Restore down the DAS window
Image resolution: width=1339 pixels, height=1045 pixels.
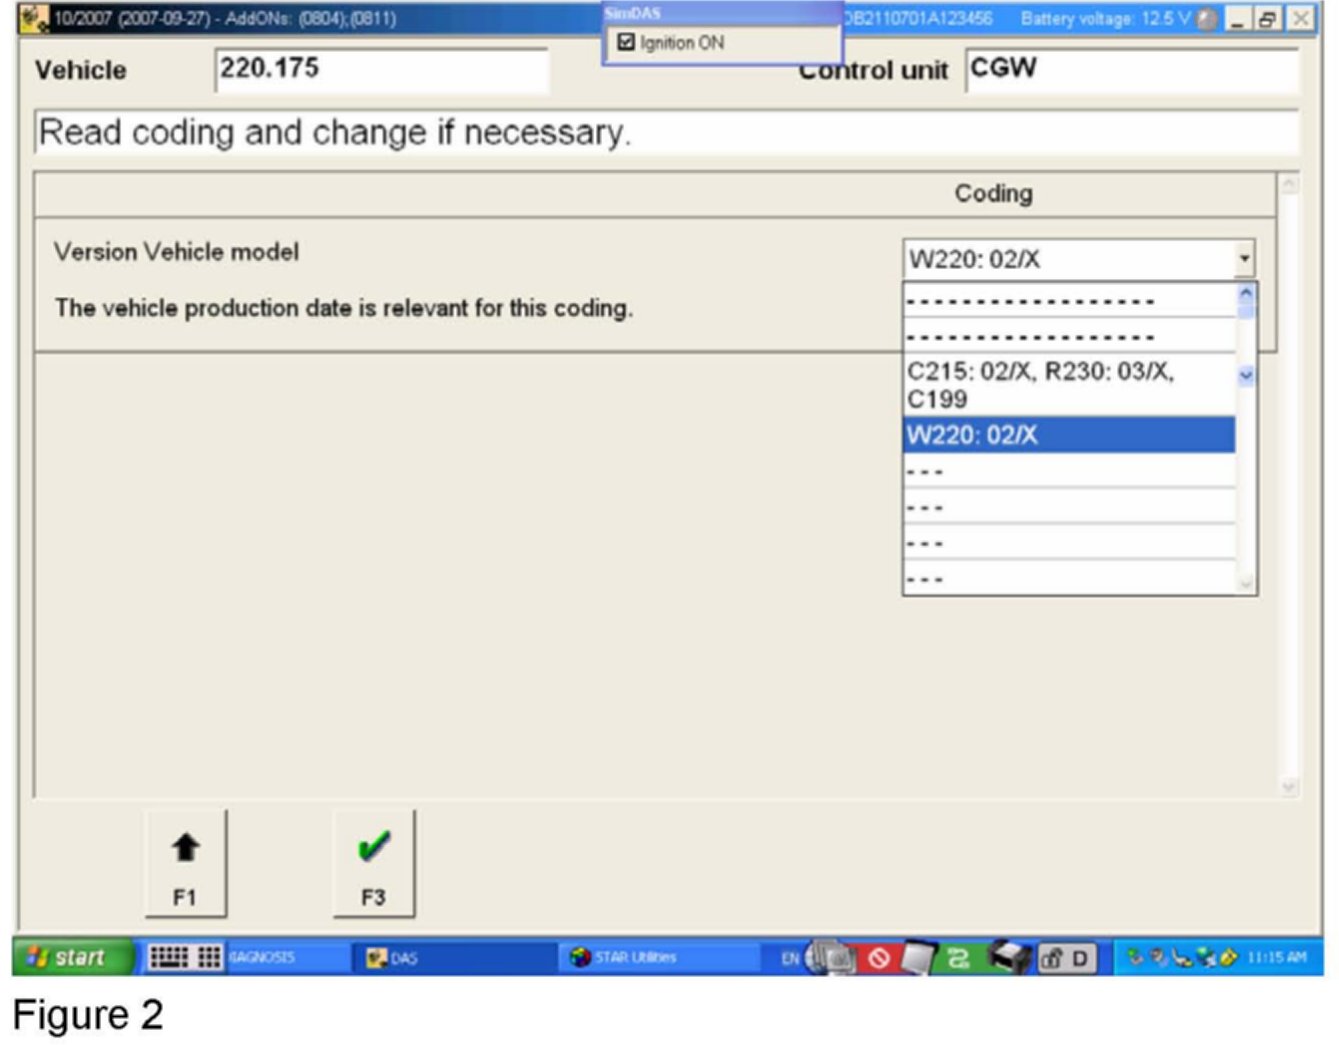click(1269, 19)
